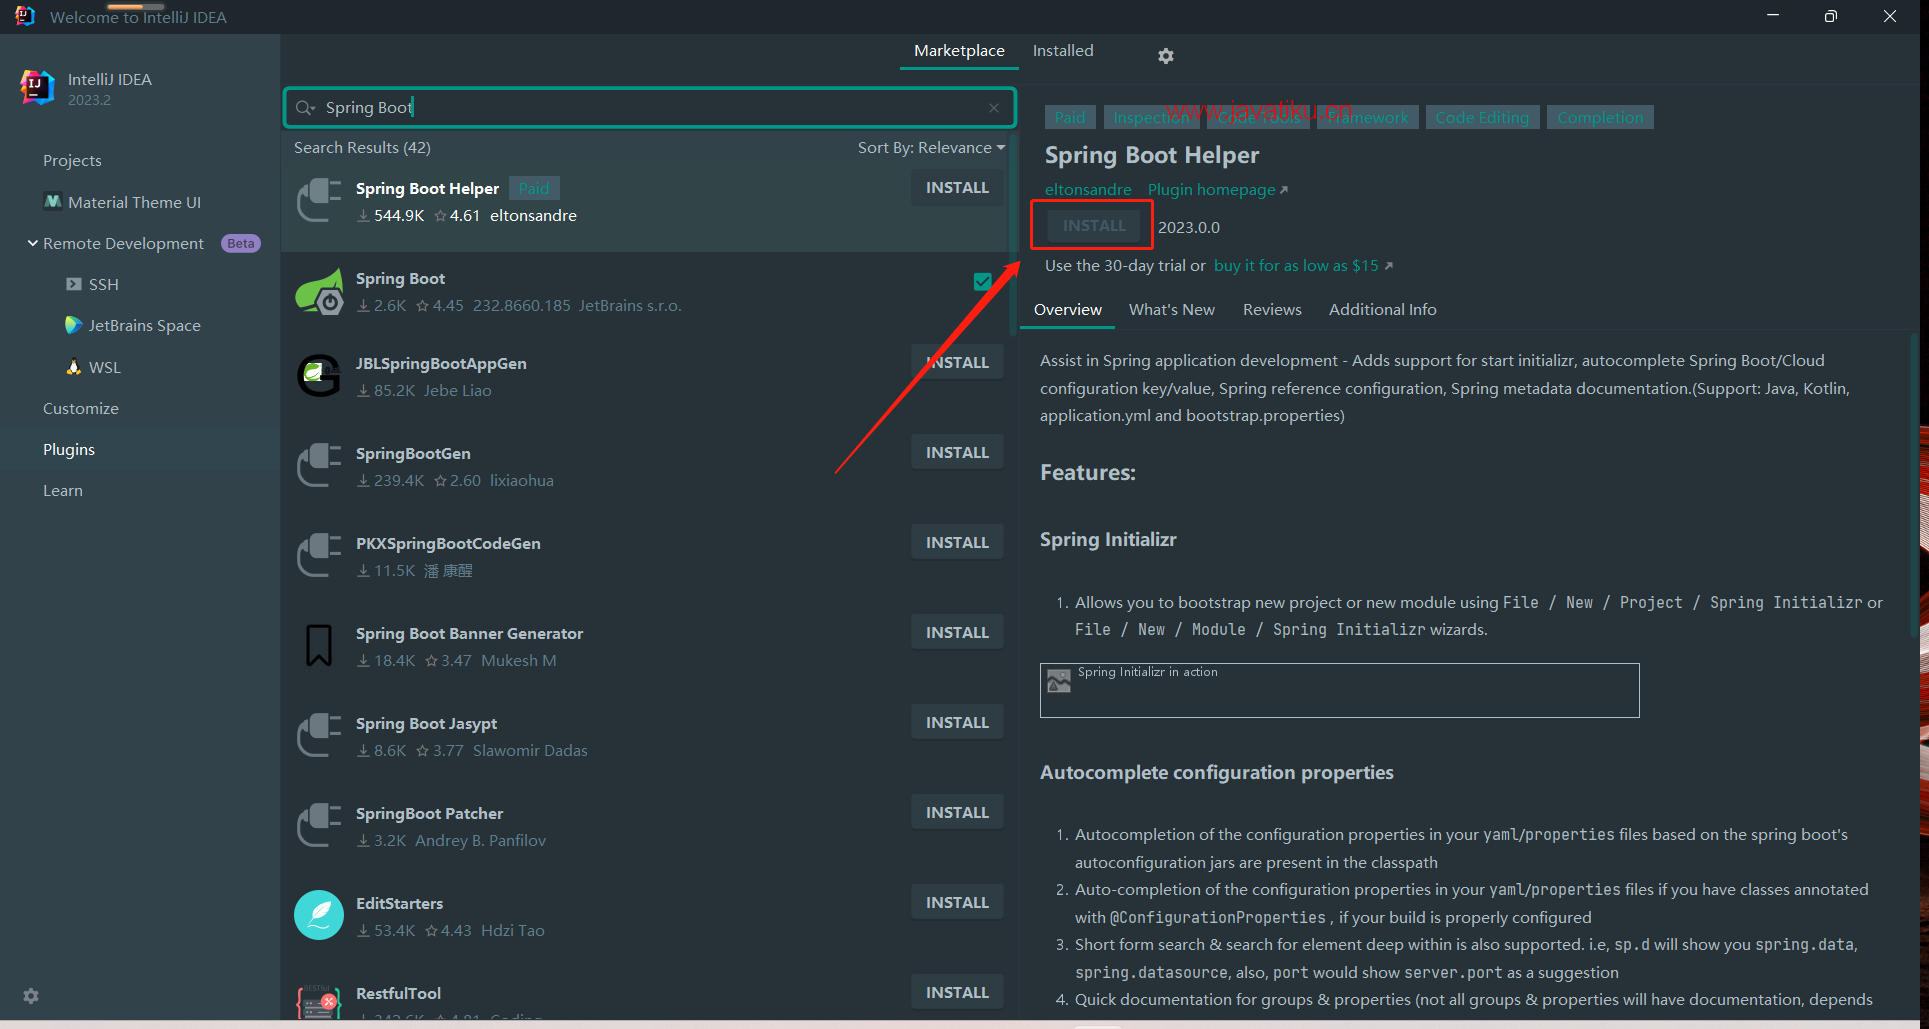Switch to the Marketplace tab

click(x=959, y=51)
